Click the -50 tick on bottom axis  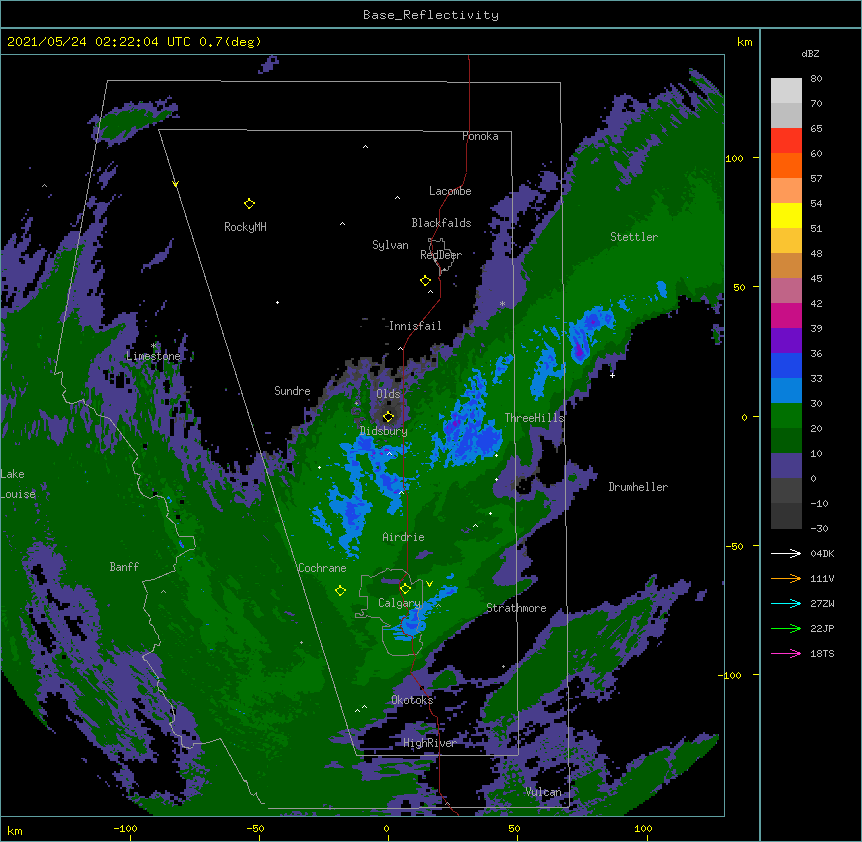coord(255,828)
